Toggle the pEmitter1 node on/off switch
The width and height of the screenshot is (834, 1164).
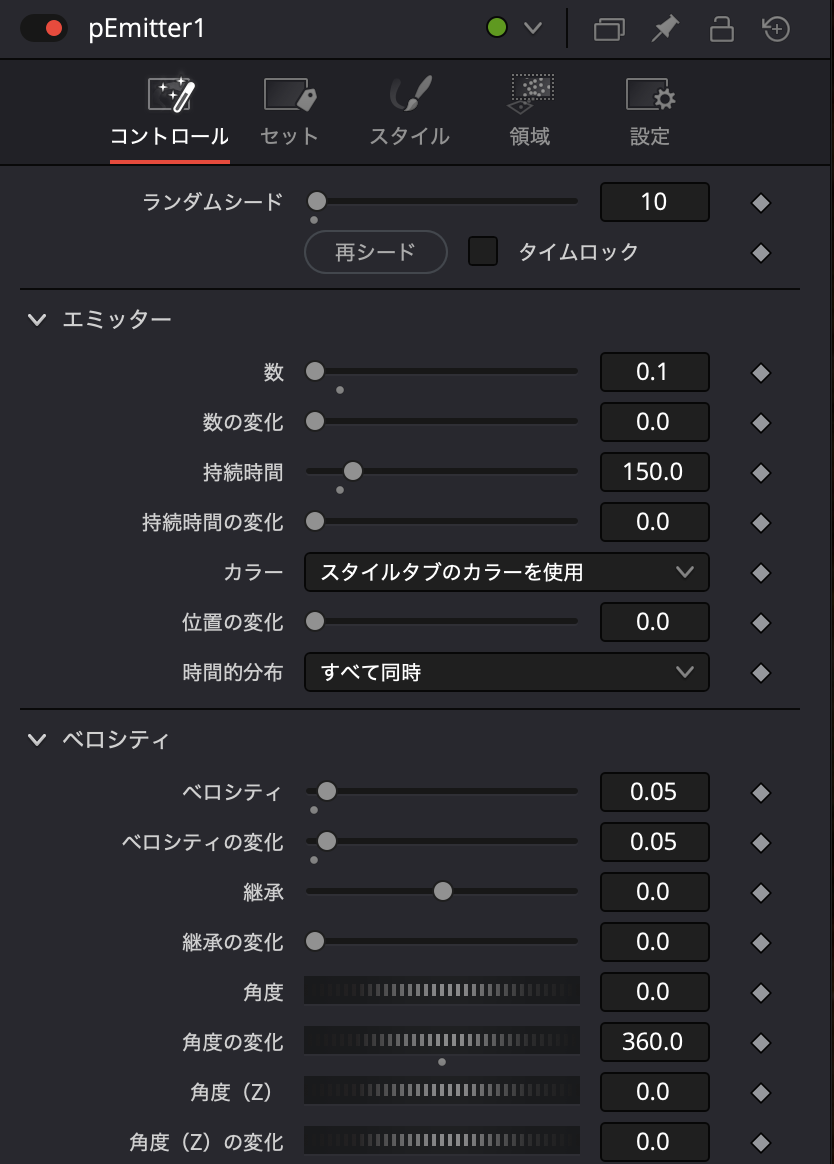coord(44,28)
